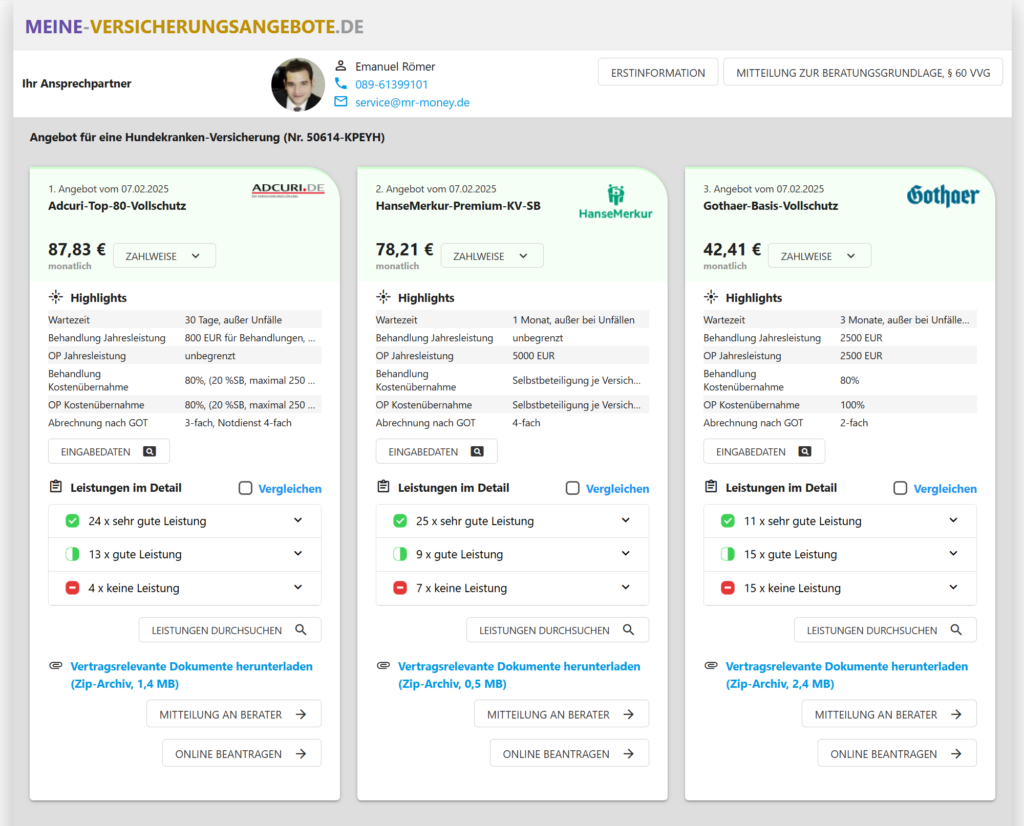The width and height of the screenshot is (1024, 826).
Task: Open Zahlweise dropdown for the 87,83 € offer
Action: (x=164, y=256)
